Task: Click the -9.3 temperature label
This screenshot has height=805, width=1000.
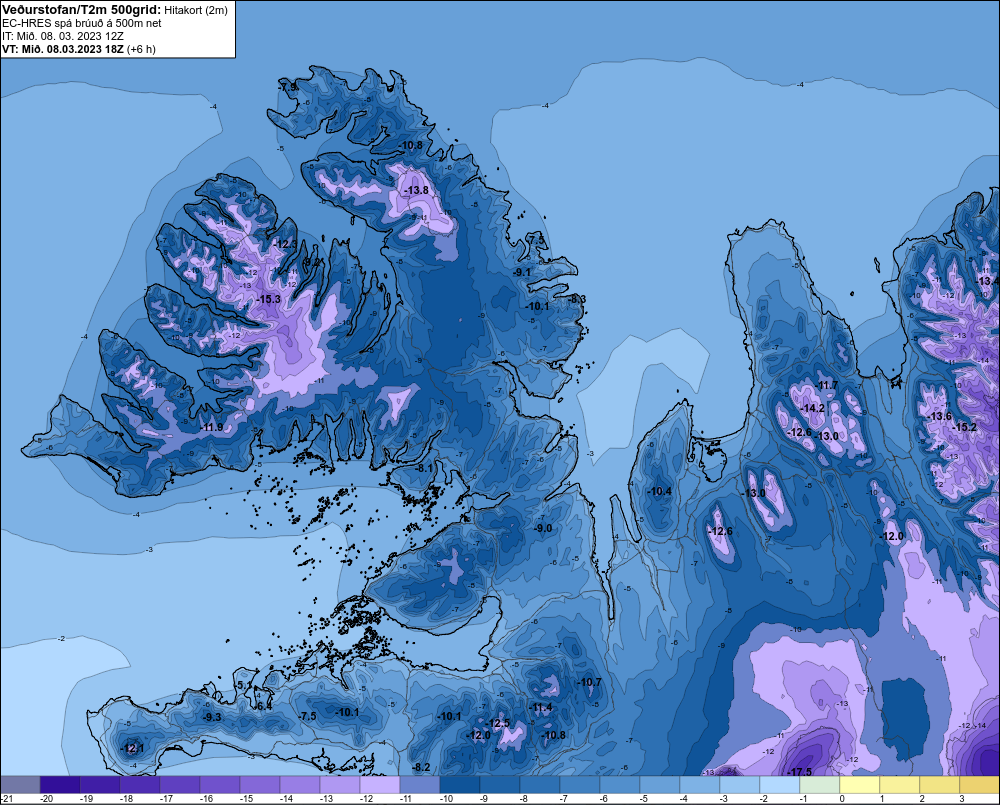Action: [x=212, y=717]
